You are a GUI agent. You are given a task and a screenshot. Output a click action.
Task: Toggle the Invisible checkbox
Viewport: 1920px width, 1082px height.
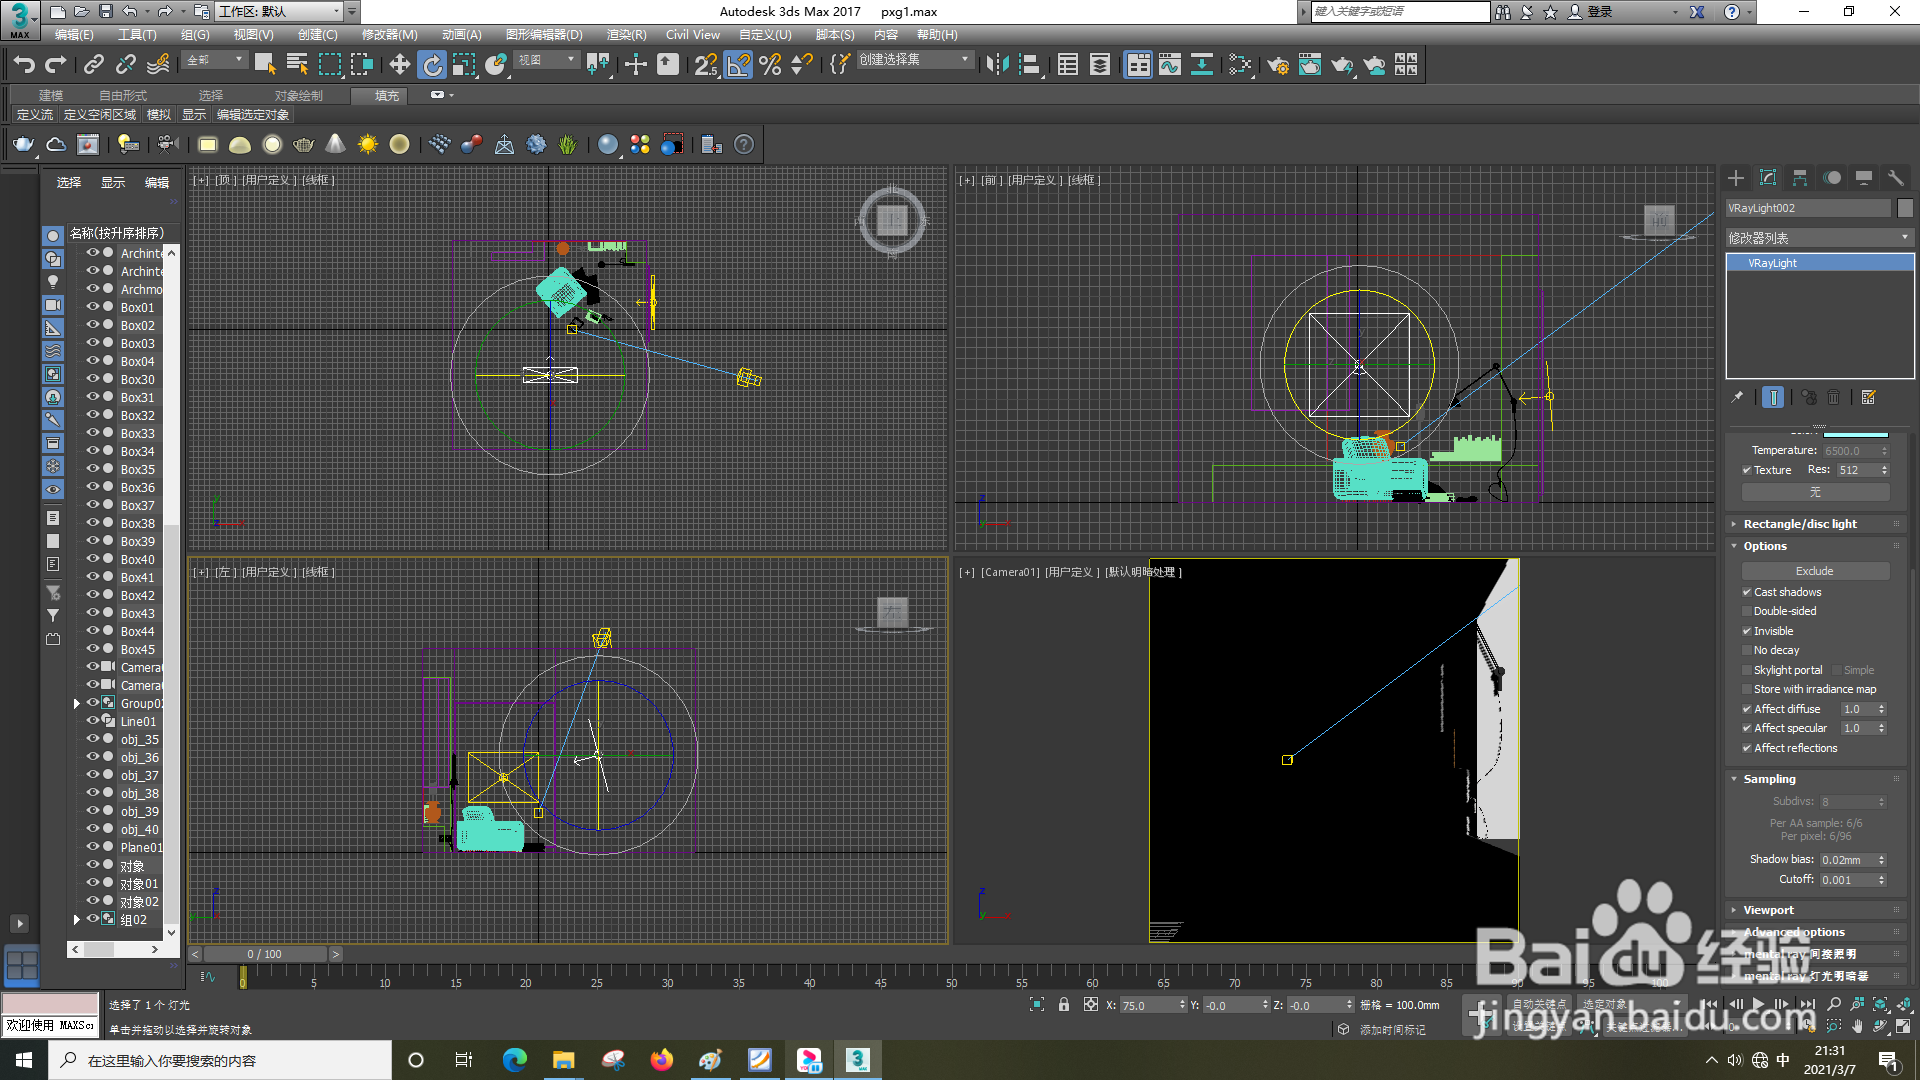[x=1747, y=631]
